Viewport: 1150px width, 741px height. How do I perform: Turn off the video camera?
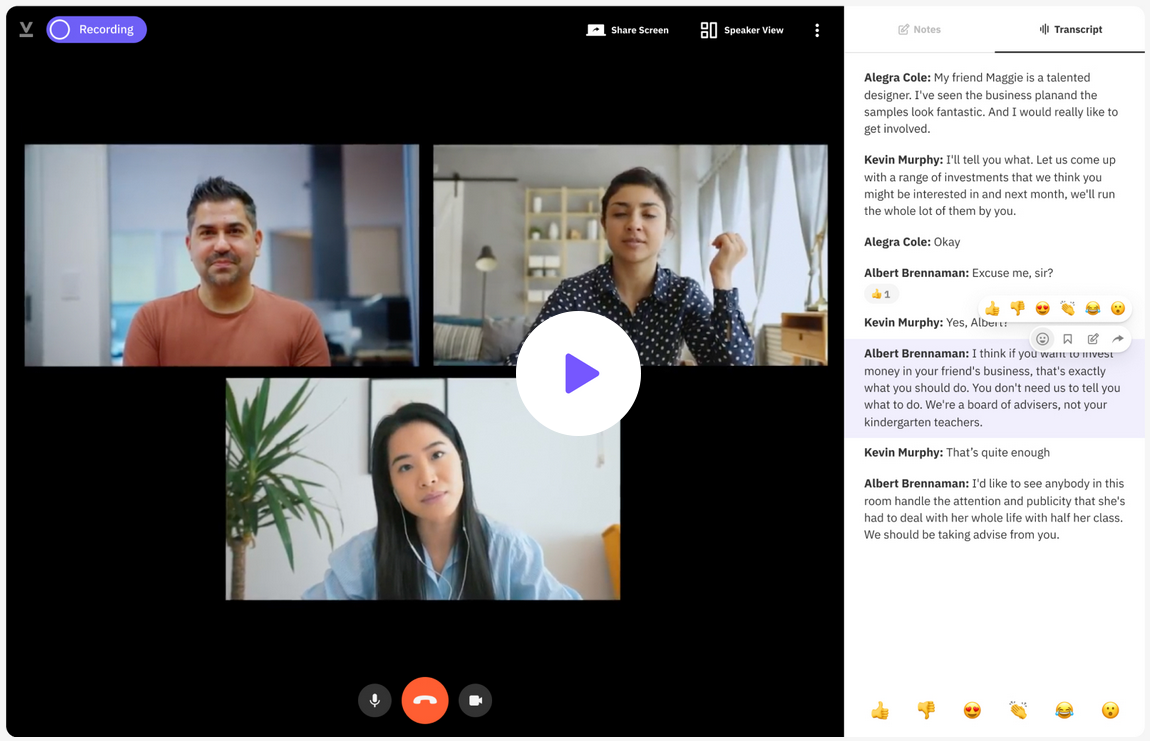[475, 701]
